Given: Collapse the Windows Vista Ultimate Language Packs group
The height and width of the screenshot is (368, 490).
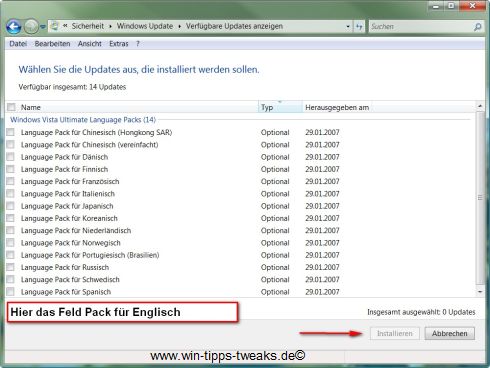Looking at the screenshot, I should 83,120.
